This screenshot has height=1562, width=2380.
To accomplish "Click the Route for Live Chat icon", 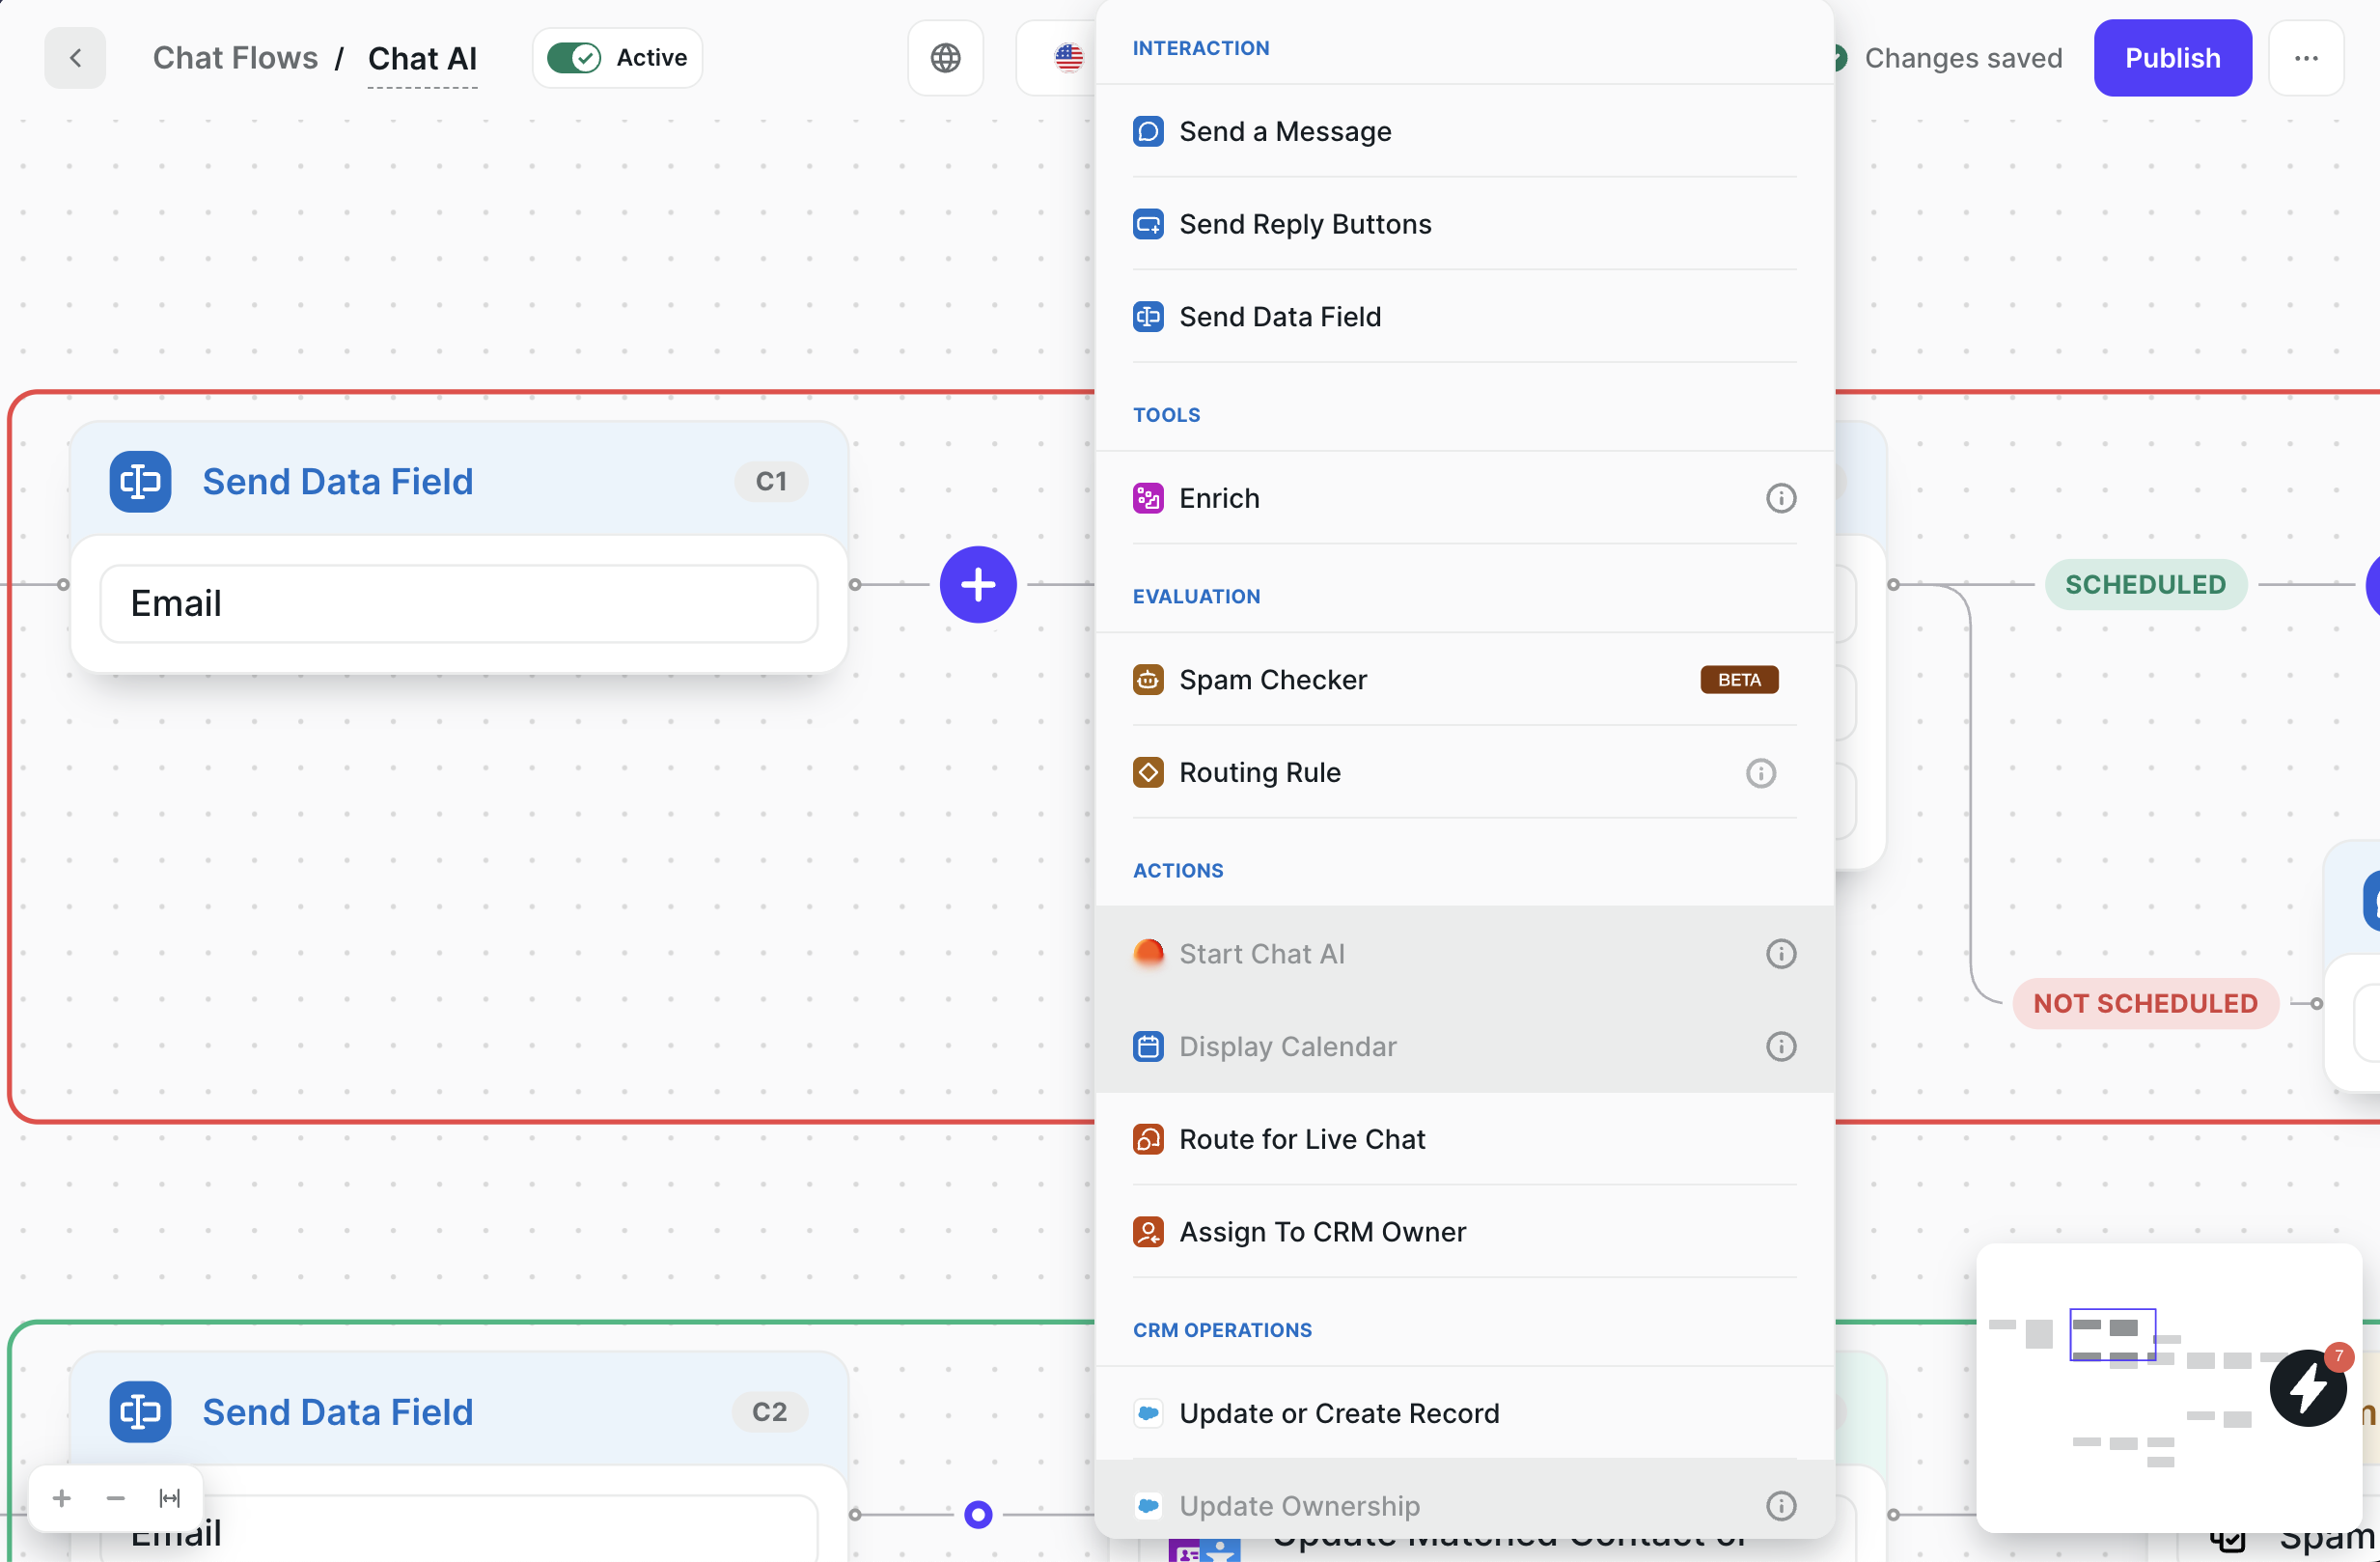I will [x=1148, y=1139].
